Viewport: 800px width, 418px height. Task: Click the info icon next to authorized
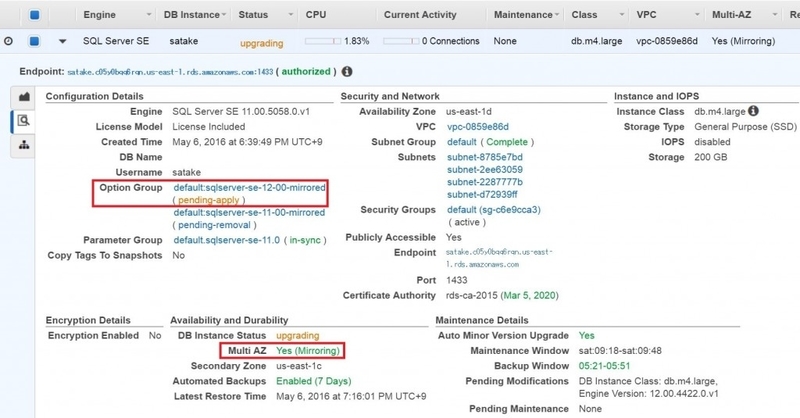[x=347, y=71]
